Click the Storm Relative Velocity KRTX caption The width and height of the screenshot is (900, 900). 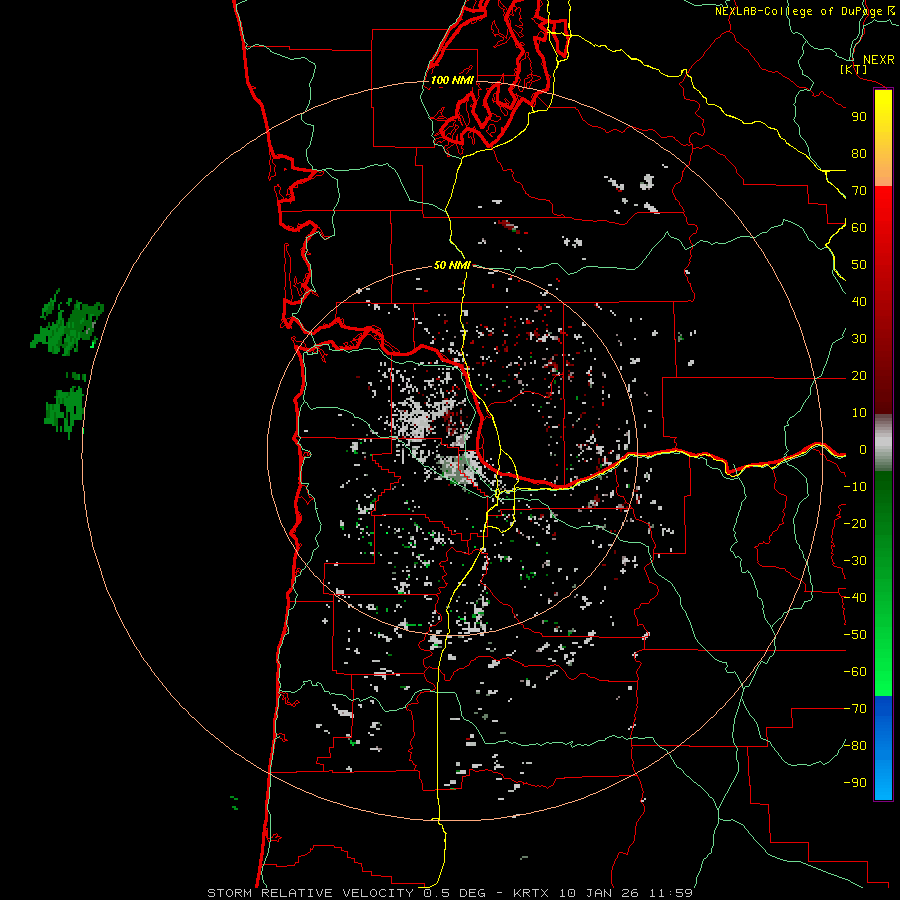pyautogui.click(x=450, y=893)
